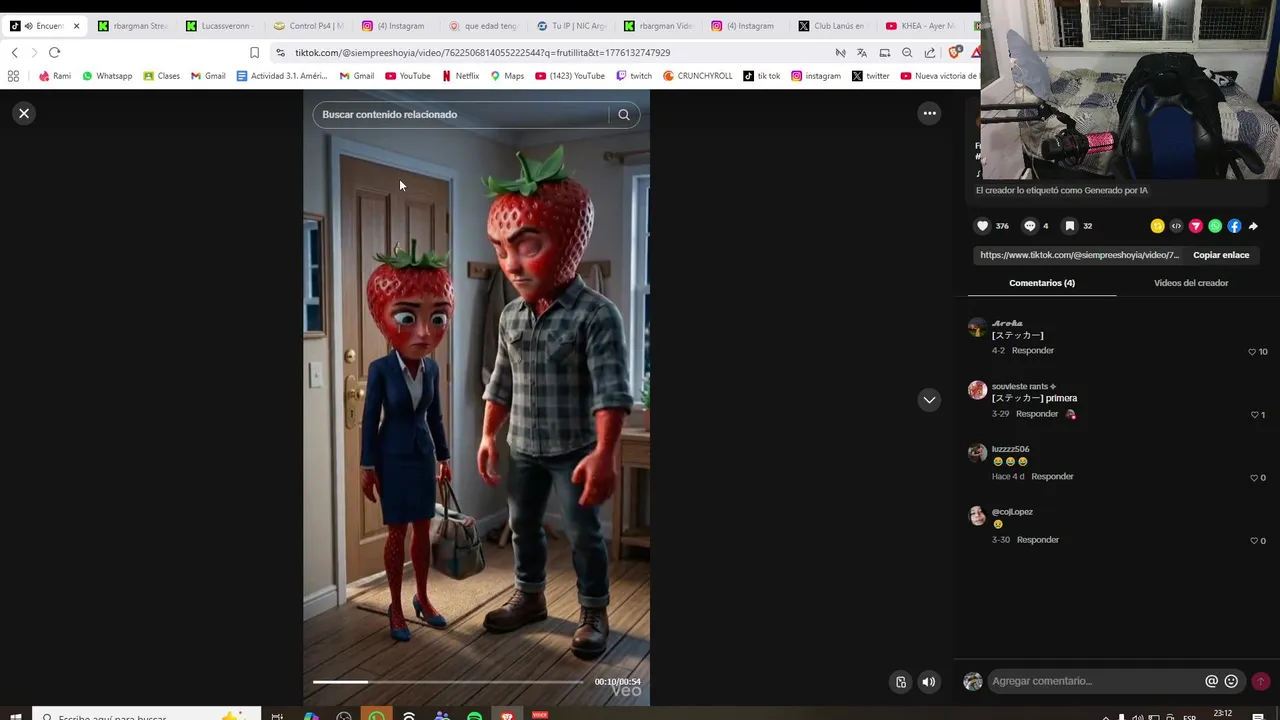Close the current Encuentra TikTok tab

[x=76, y=26]
